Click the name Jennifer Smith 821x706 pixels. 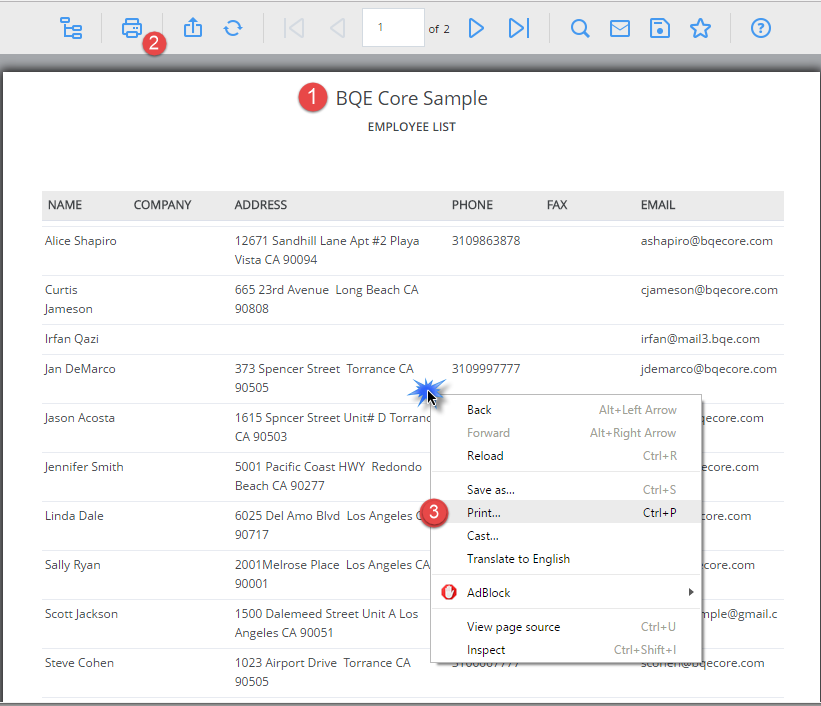(x=84, y=467)
